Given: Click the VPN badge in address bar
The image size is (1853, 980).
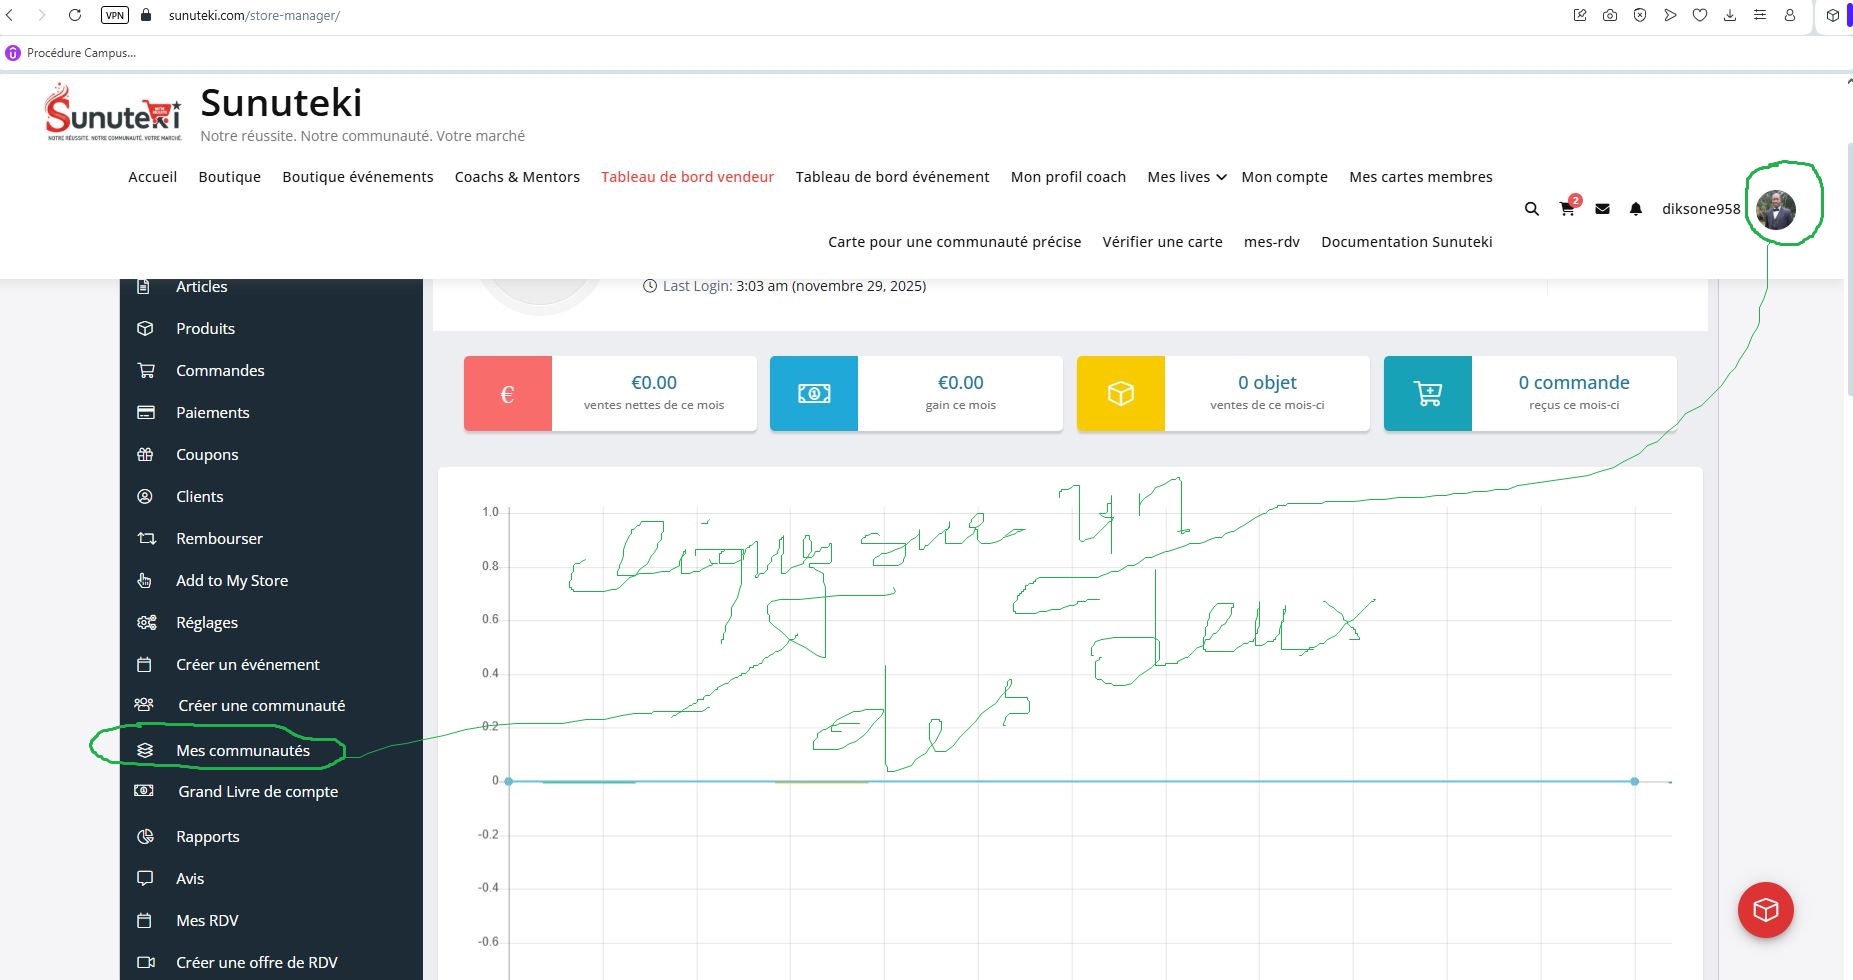Looking at the screenshot, I should [x=115, y=15].
